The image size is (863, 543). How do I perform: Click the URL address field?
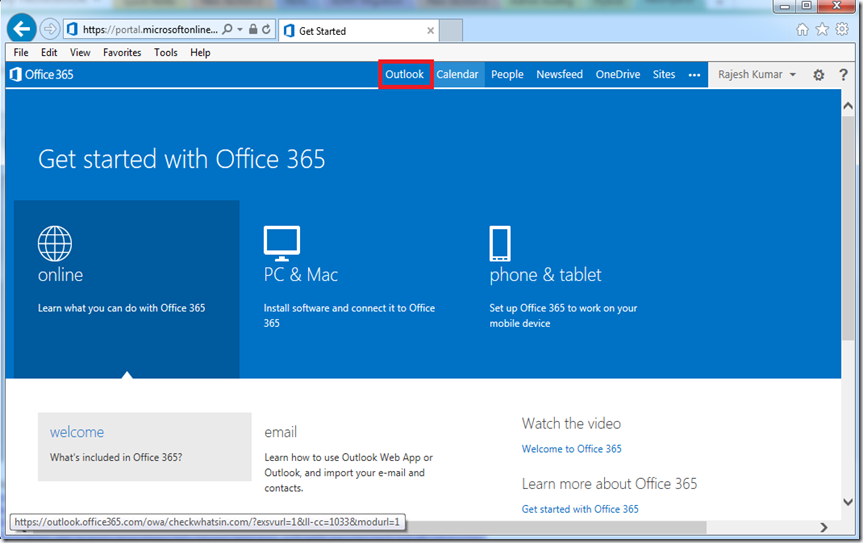[150, 29]
